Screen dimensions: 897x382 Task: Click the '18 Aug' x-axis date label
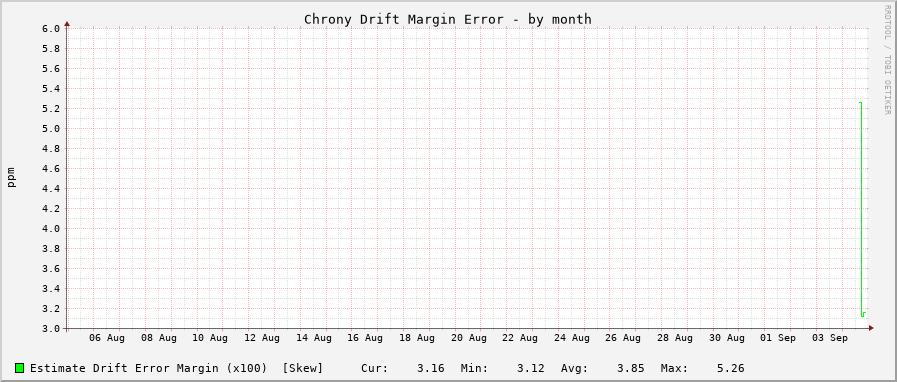417,339
